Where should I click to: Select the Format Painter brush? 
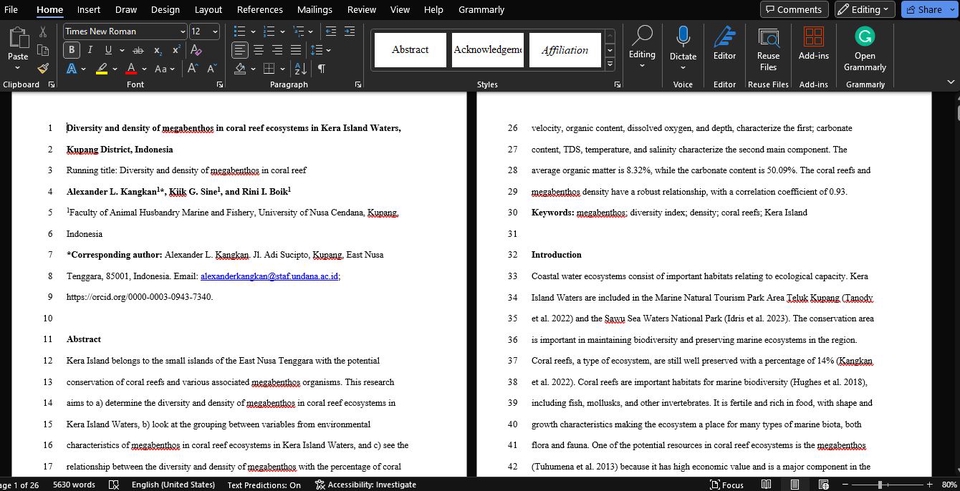click(x=43, y=69)
